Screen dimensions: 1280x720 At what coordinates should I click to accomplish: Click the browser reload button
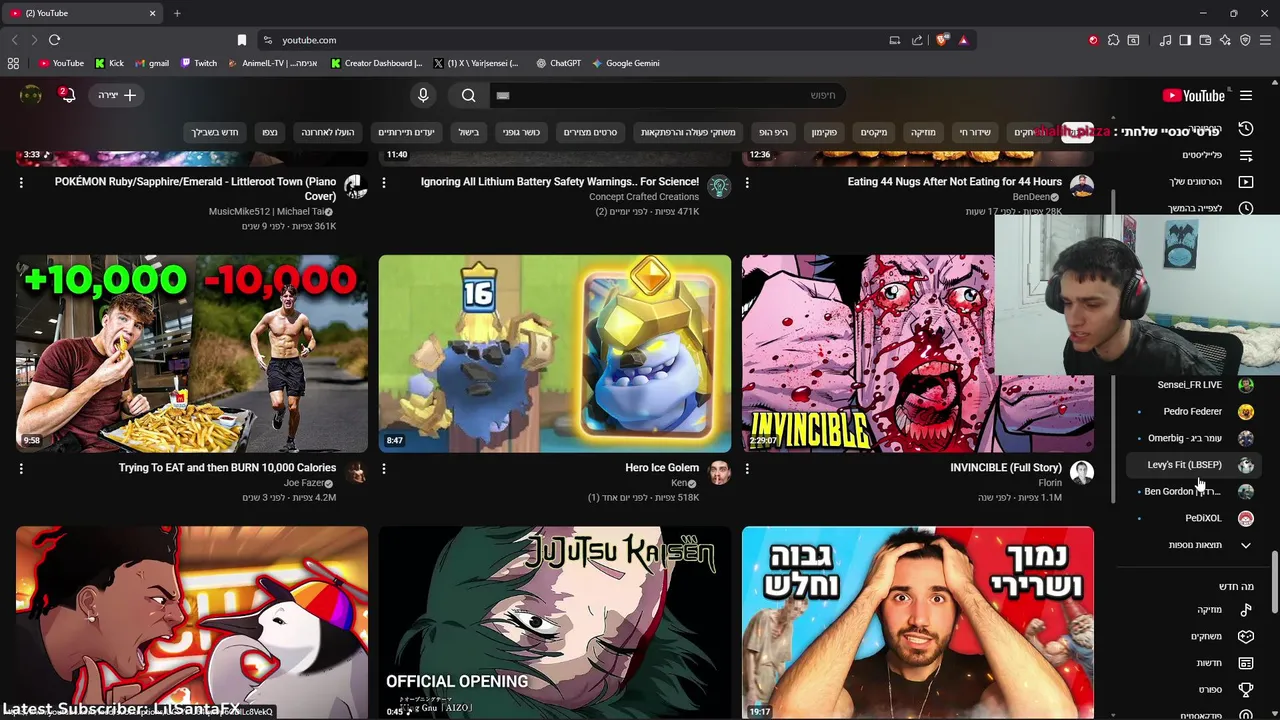pyautogui.click(x=54, y=40)
